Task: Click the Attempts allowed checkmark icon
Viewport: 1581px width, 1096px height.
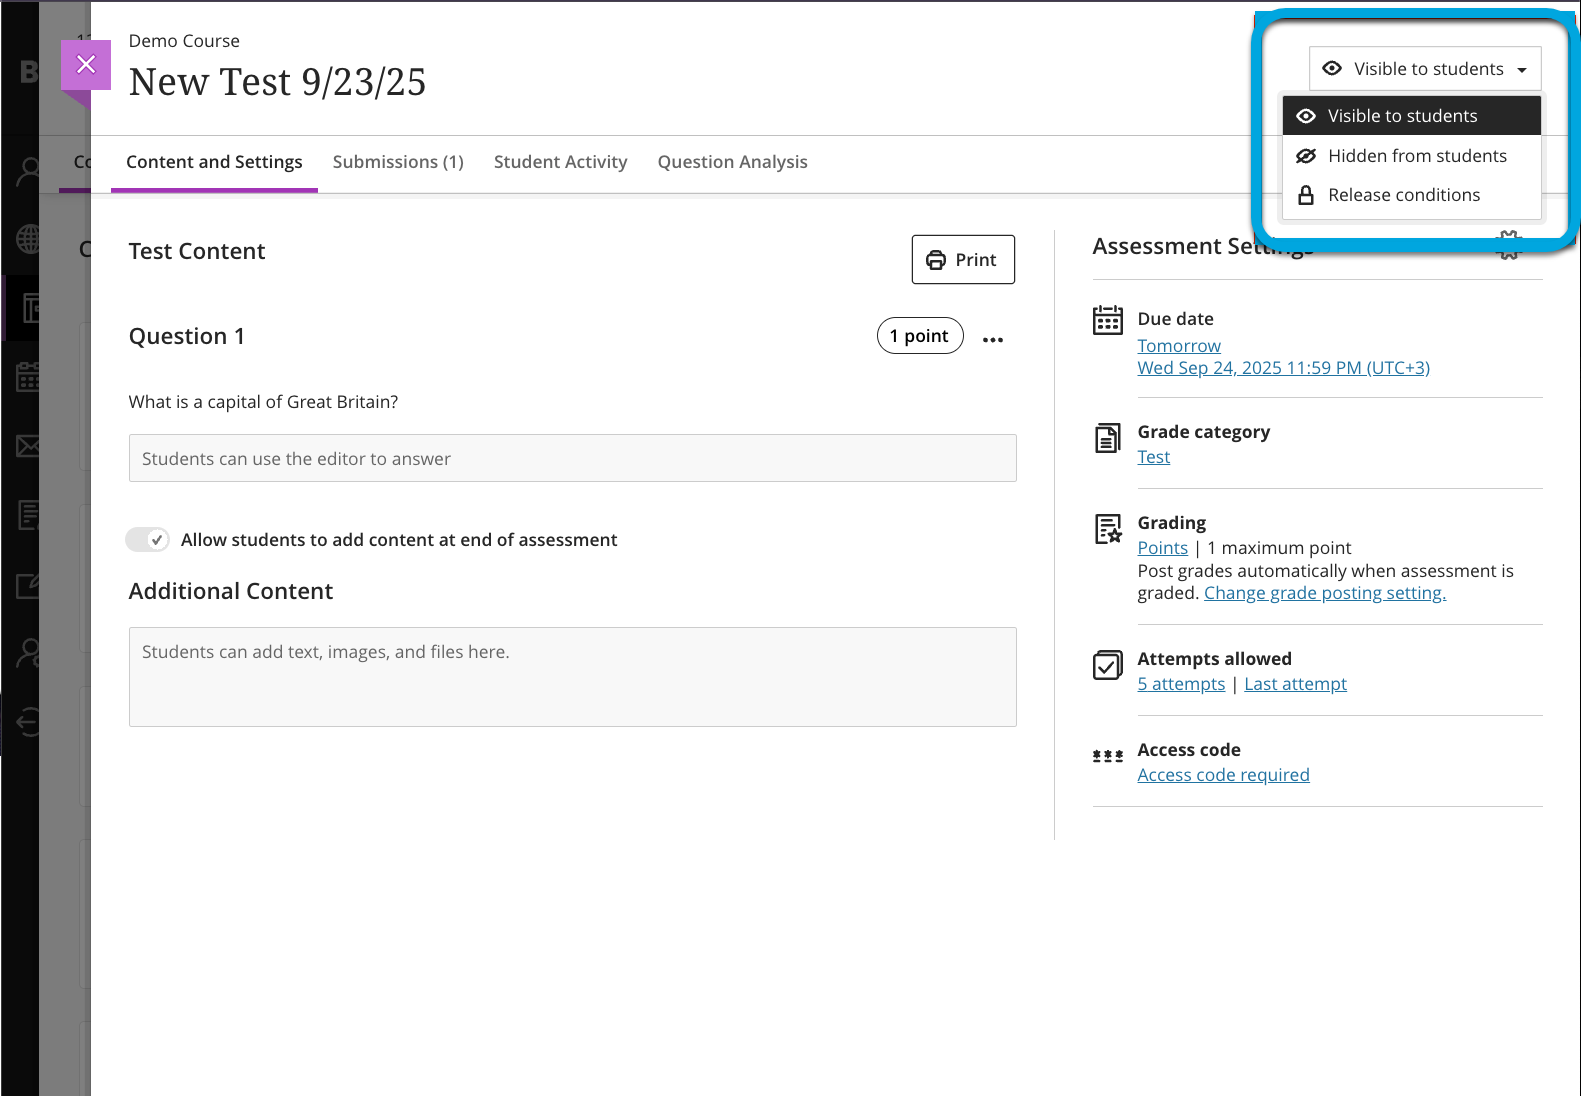Action: click(1107, 665)
